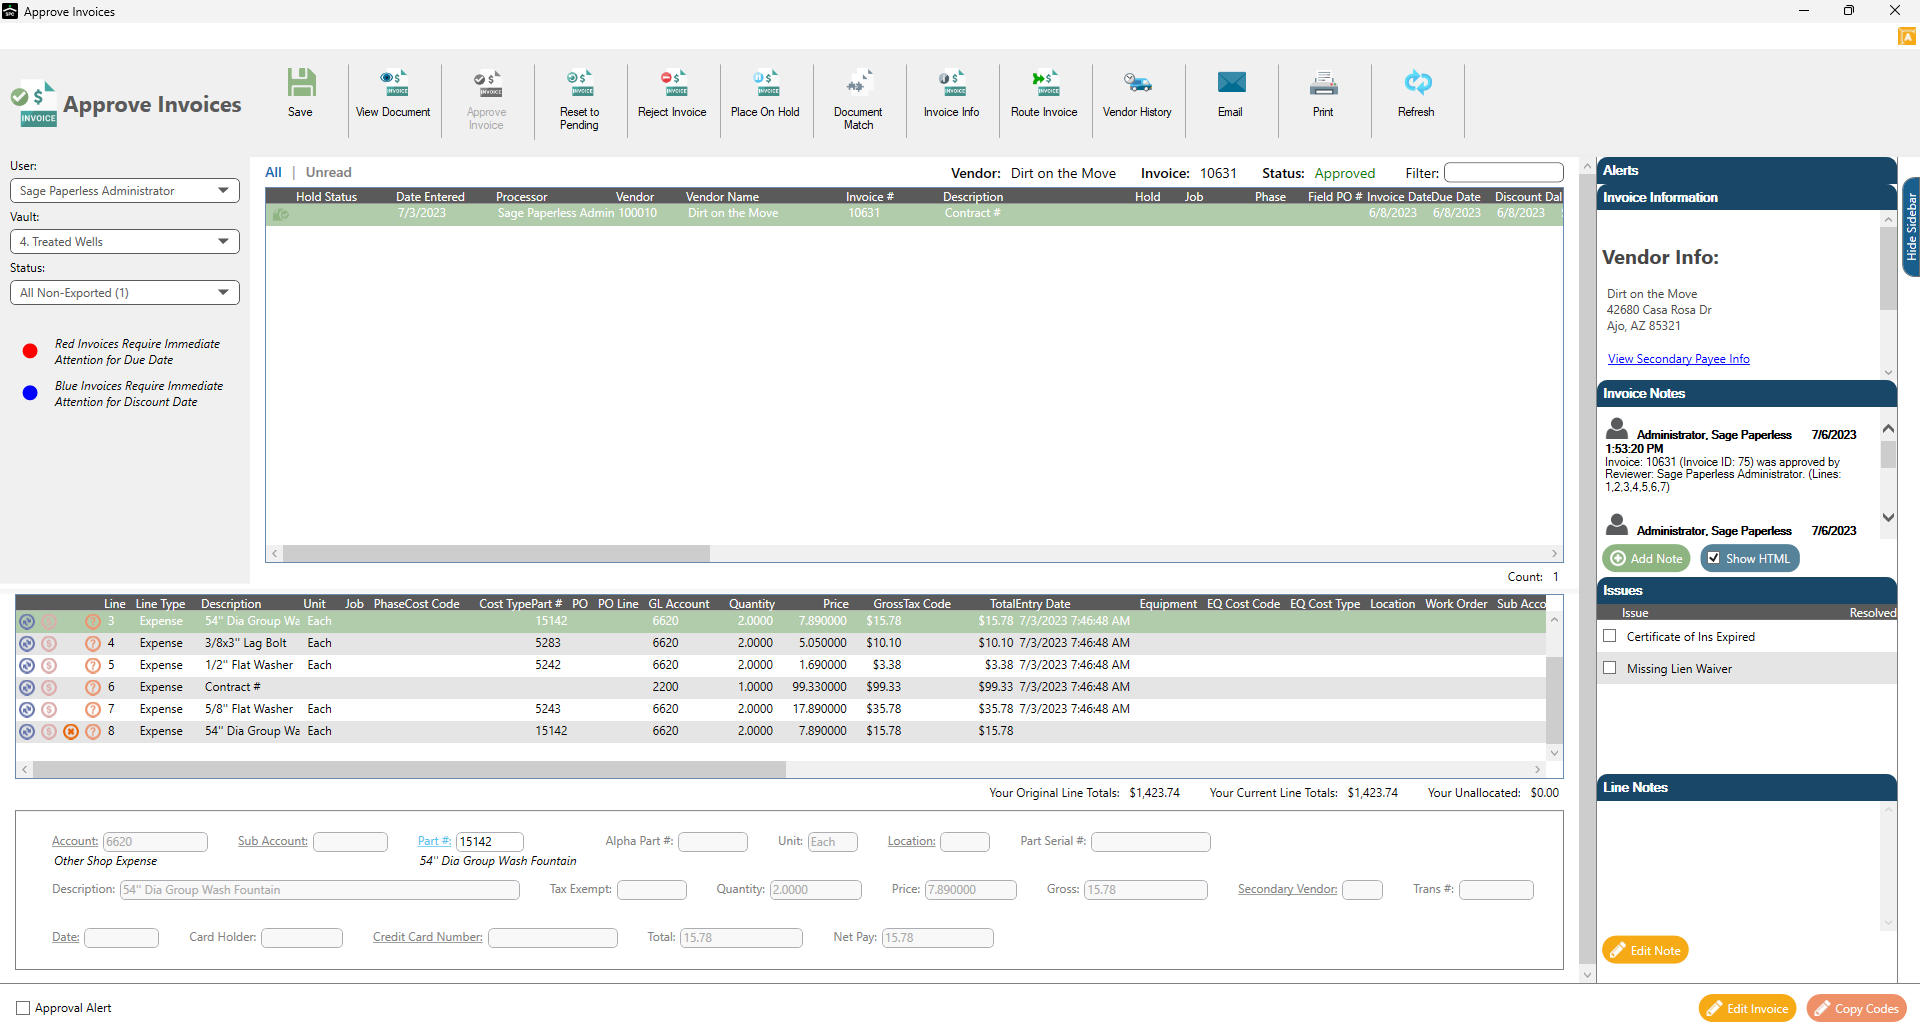Collapse the Line Notes section header
This screenshot has height=1032, width=1920.
pyautogui.click(x=1746, y=787)
